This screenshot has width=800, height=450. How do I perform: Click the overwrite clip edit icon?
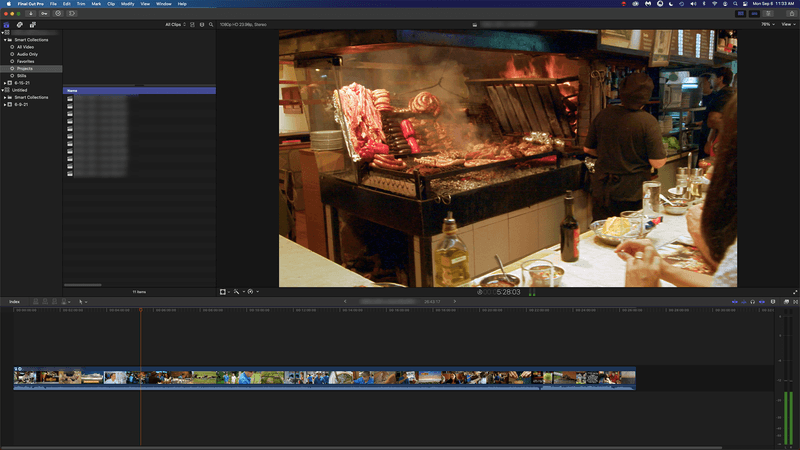click(x=65, y=302)
